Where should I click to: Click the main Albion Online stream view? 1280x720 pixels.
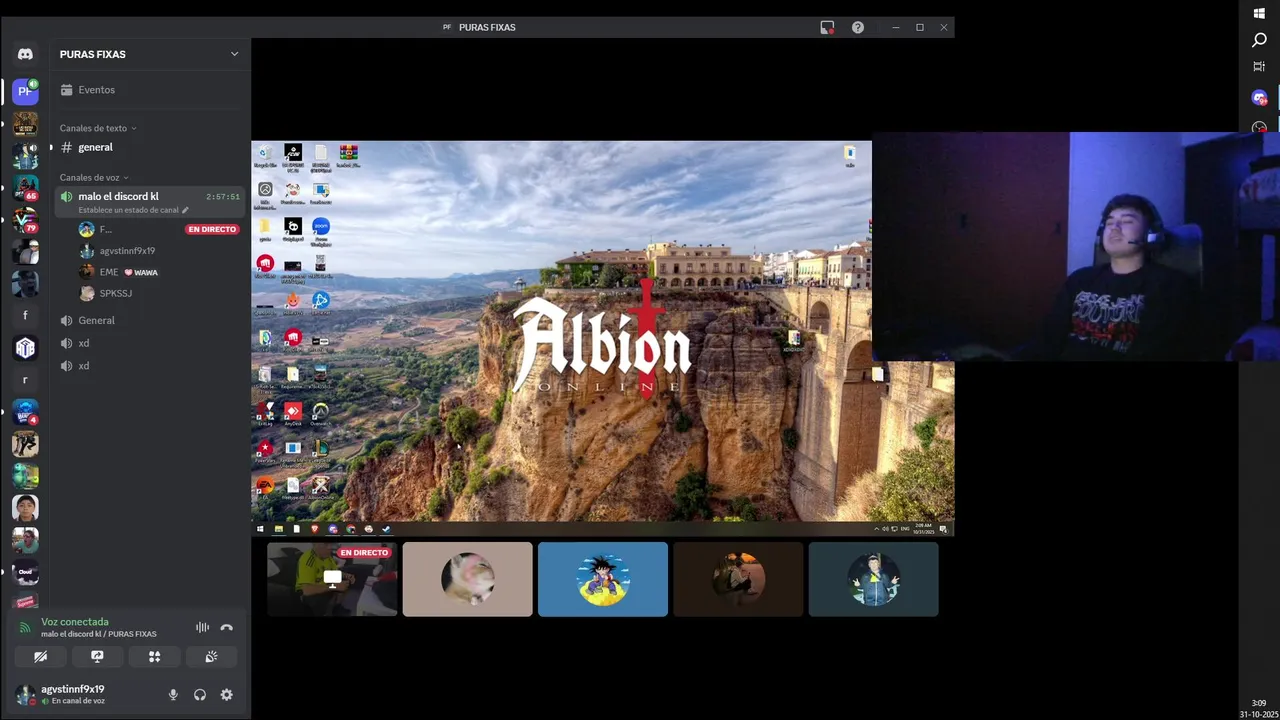tap(602, 338)
